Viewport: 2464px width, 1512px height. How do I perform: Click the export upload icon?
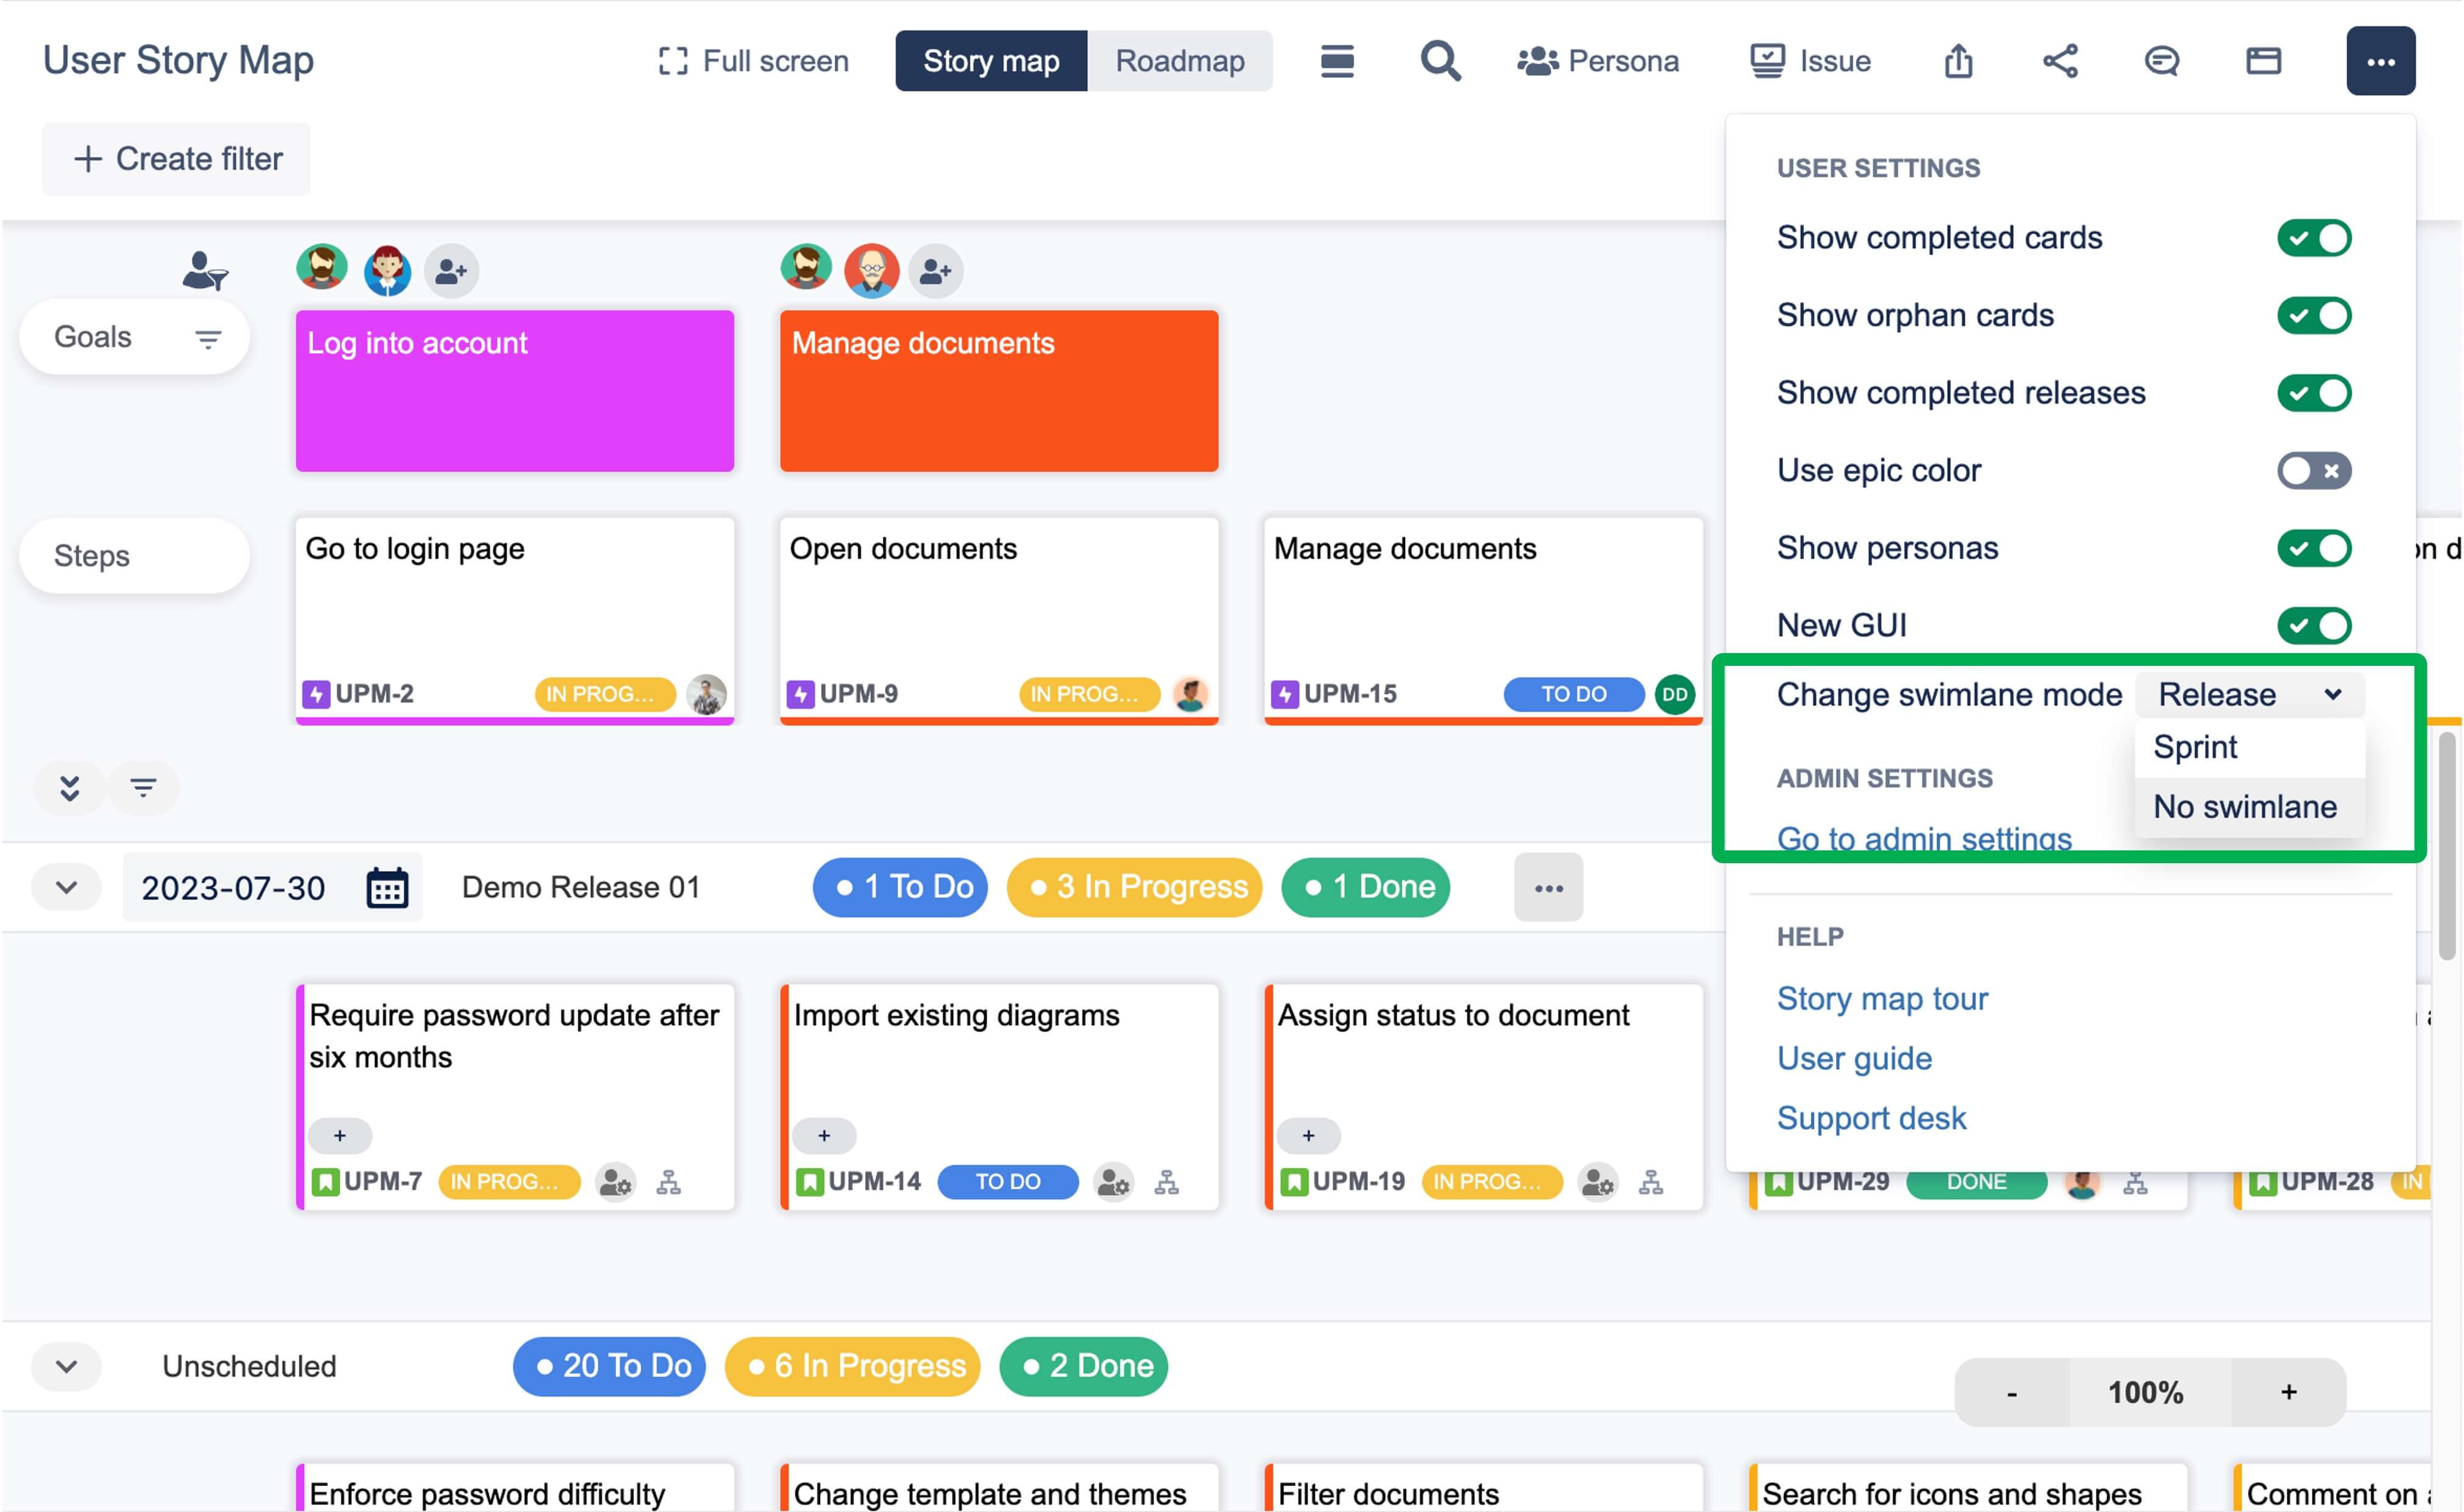[1958, 61]
